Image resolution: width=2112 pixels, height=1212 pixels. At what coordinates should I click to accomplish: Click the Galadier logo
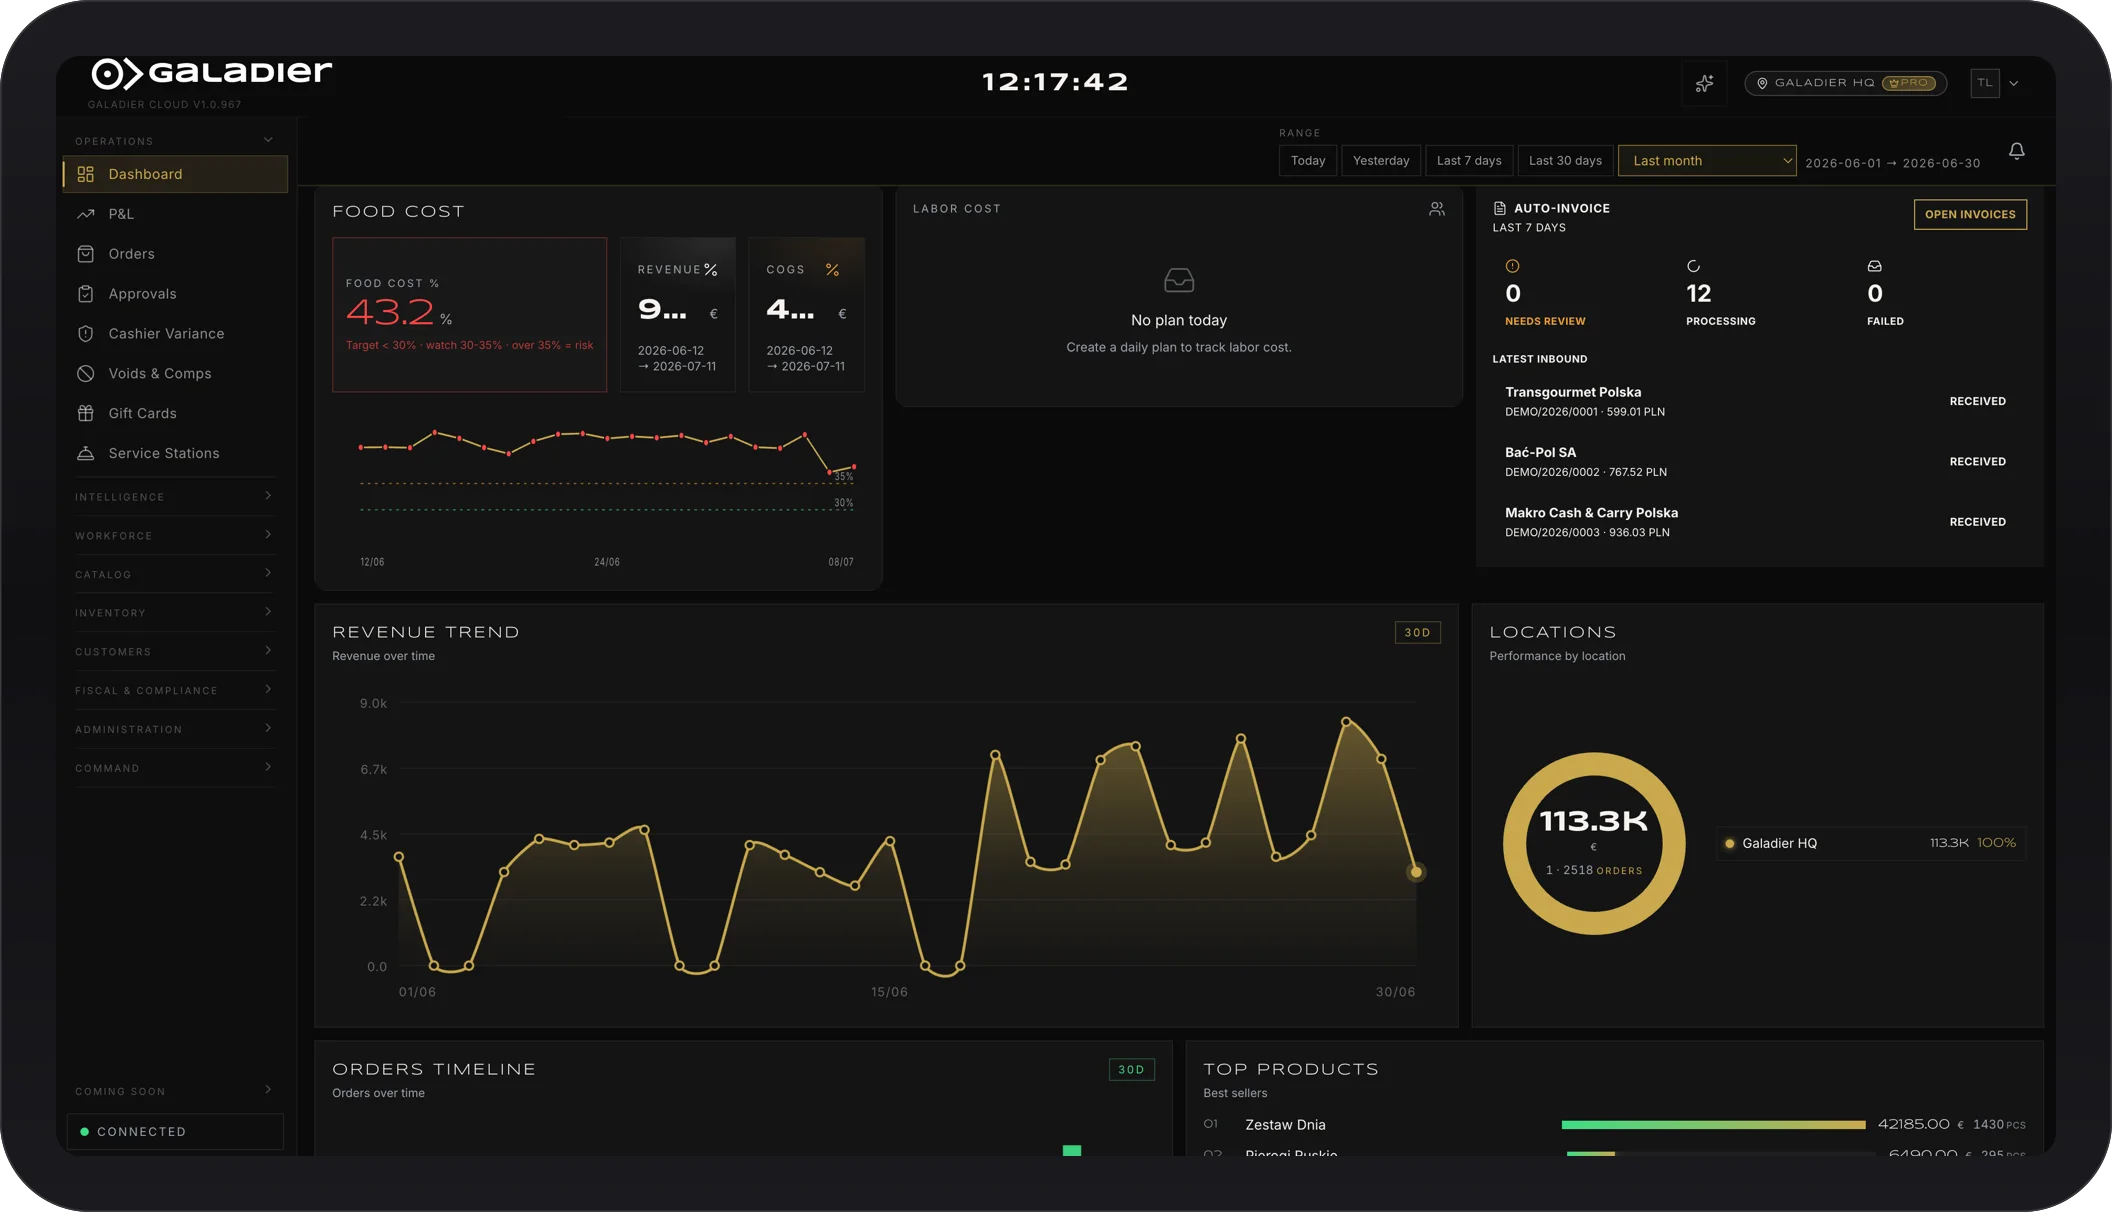pyautogui.click(x=212, y=73)
